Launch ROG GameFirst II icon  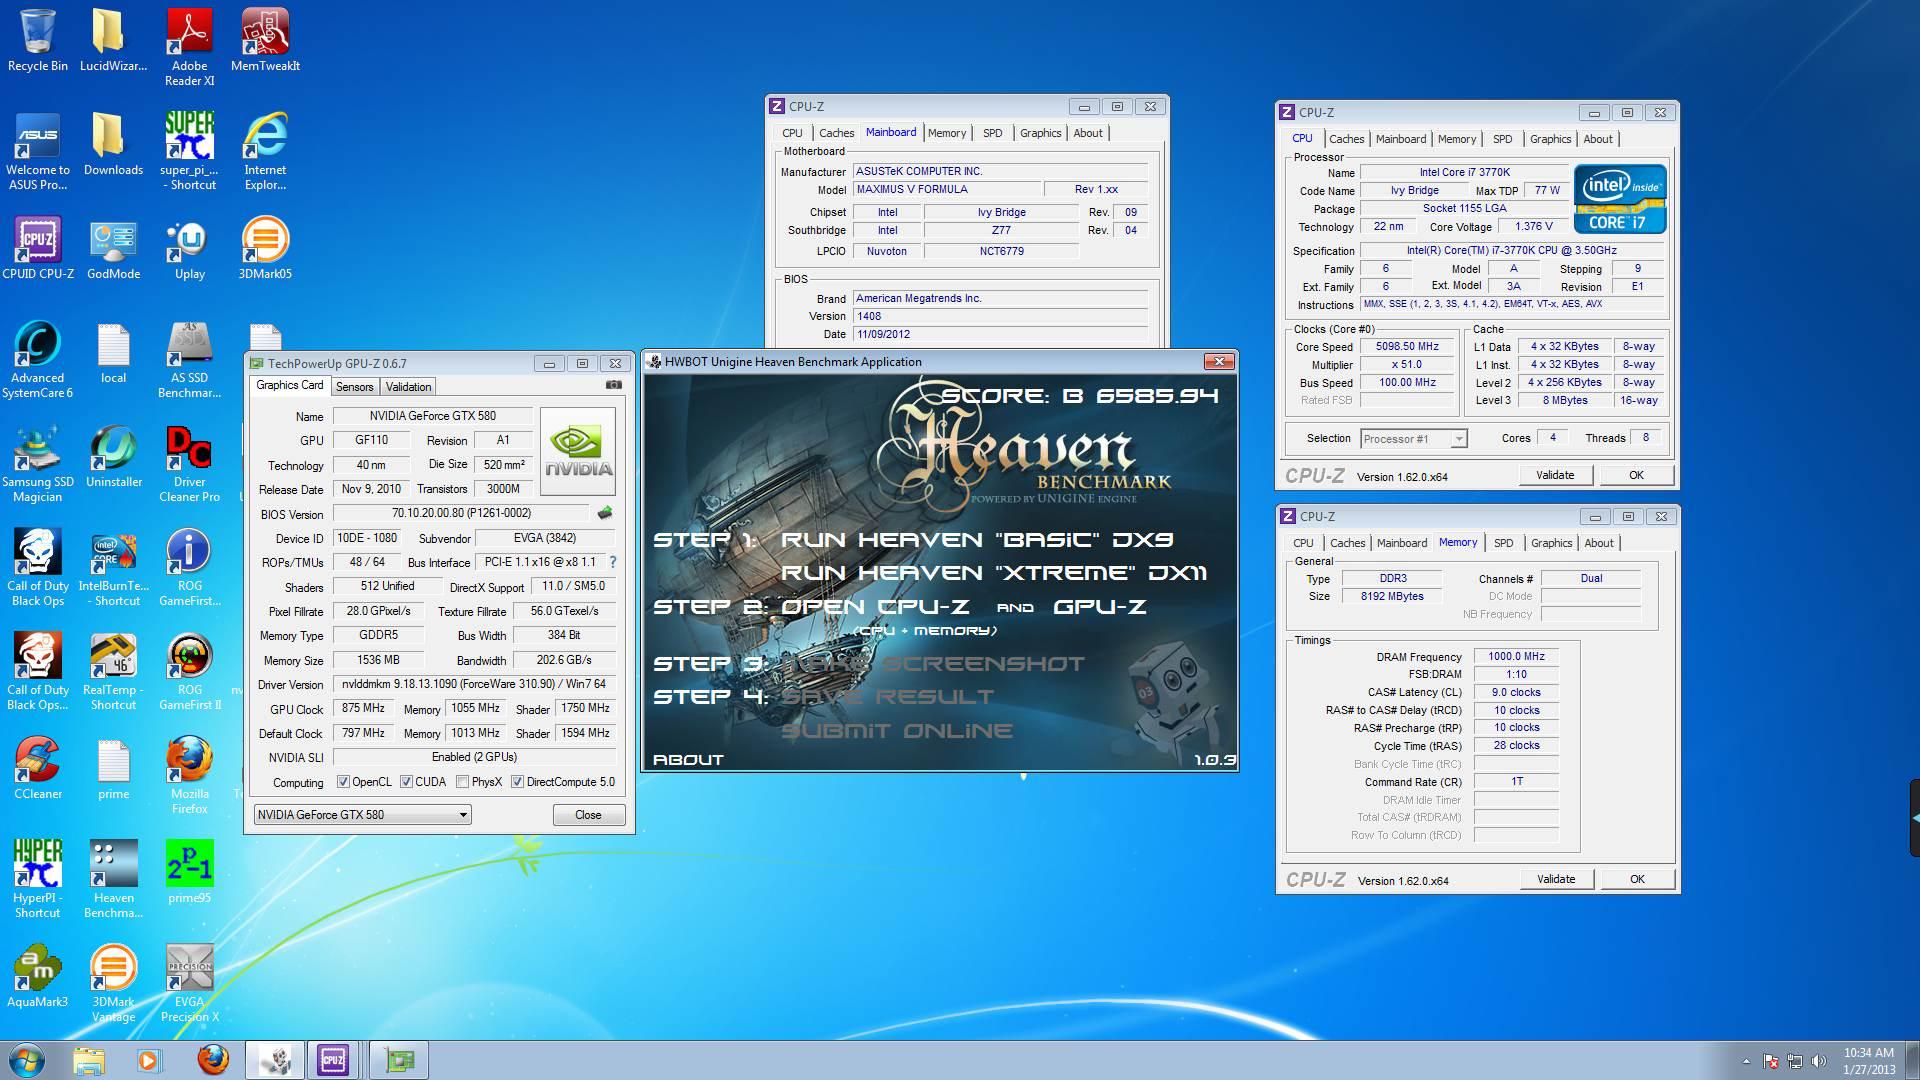coord(189,672)
